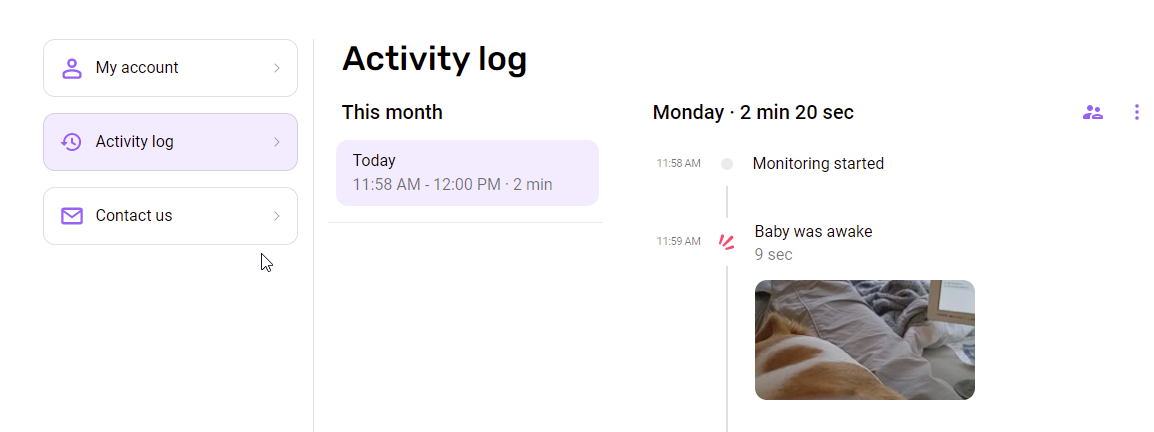Click the pink baby awake activity icon

(x=727, y=241)
